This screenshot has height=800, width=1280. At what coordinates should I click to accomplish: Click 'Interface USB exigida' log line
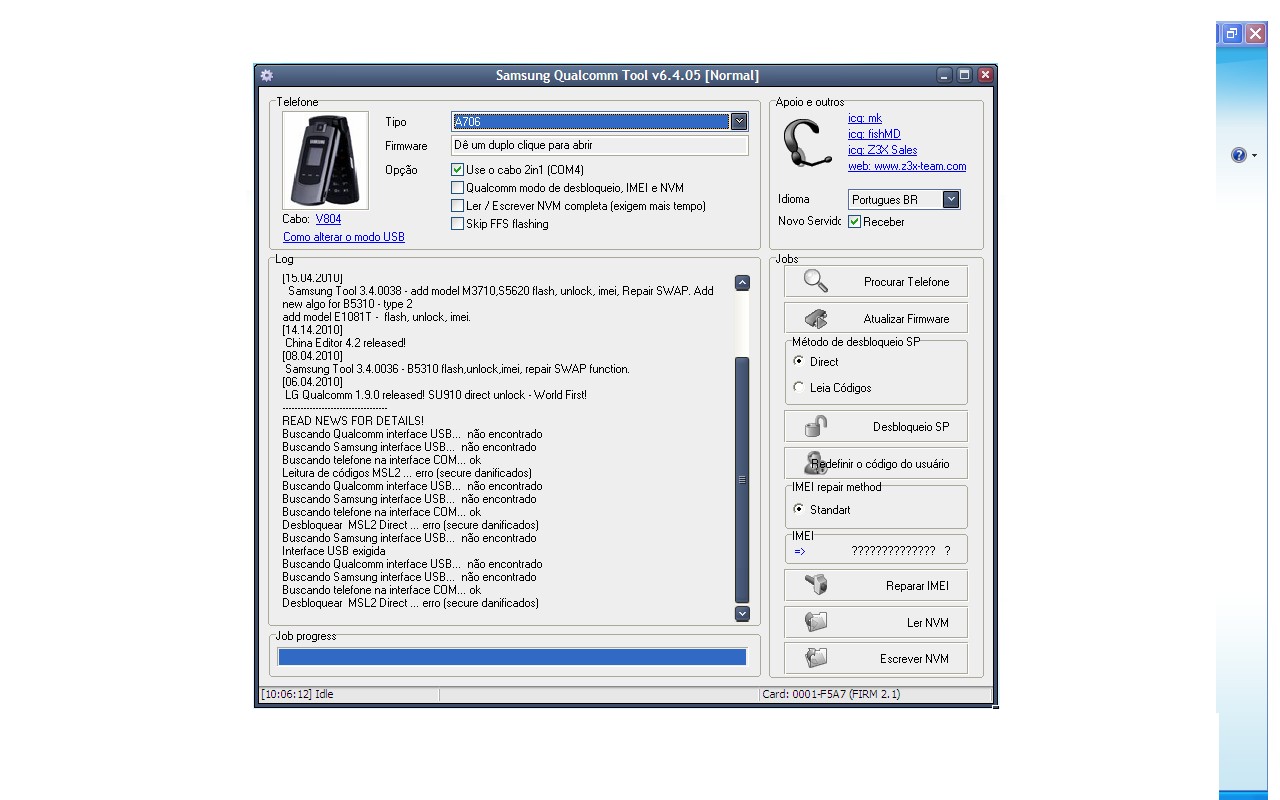point(333,551)
